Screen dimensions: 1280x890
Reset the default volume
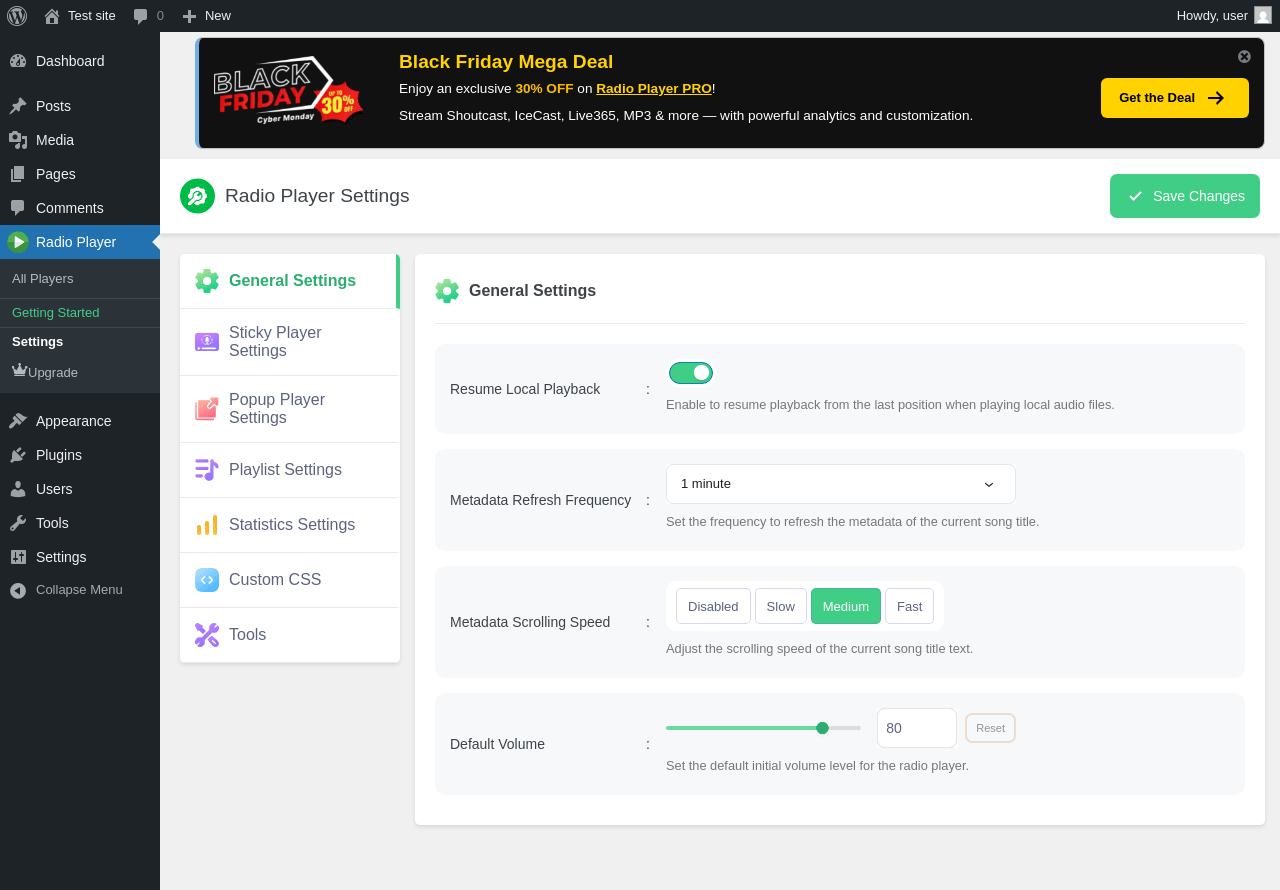tap(990, 728)
